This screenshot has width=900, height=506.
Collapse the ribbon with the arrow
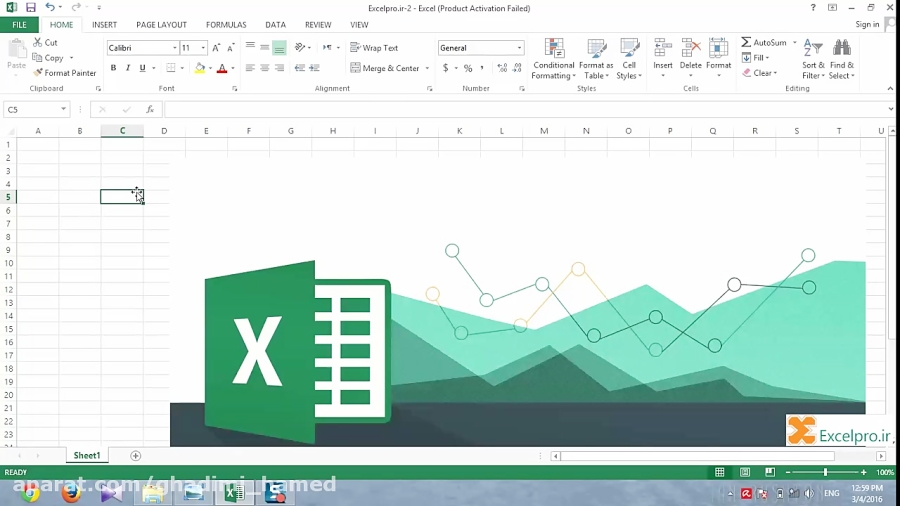pos(890,88)
